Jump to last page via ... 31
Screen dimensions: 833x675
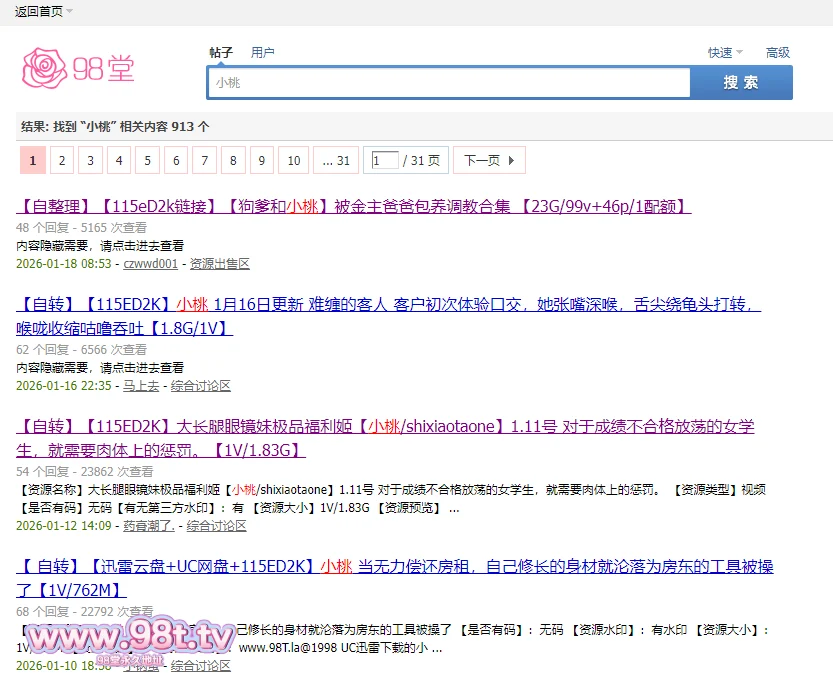(x=335, y=160)
